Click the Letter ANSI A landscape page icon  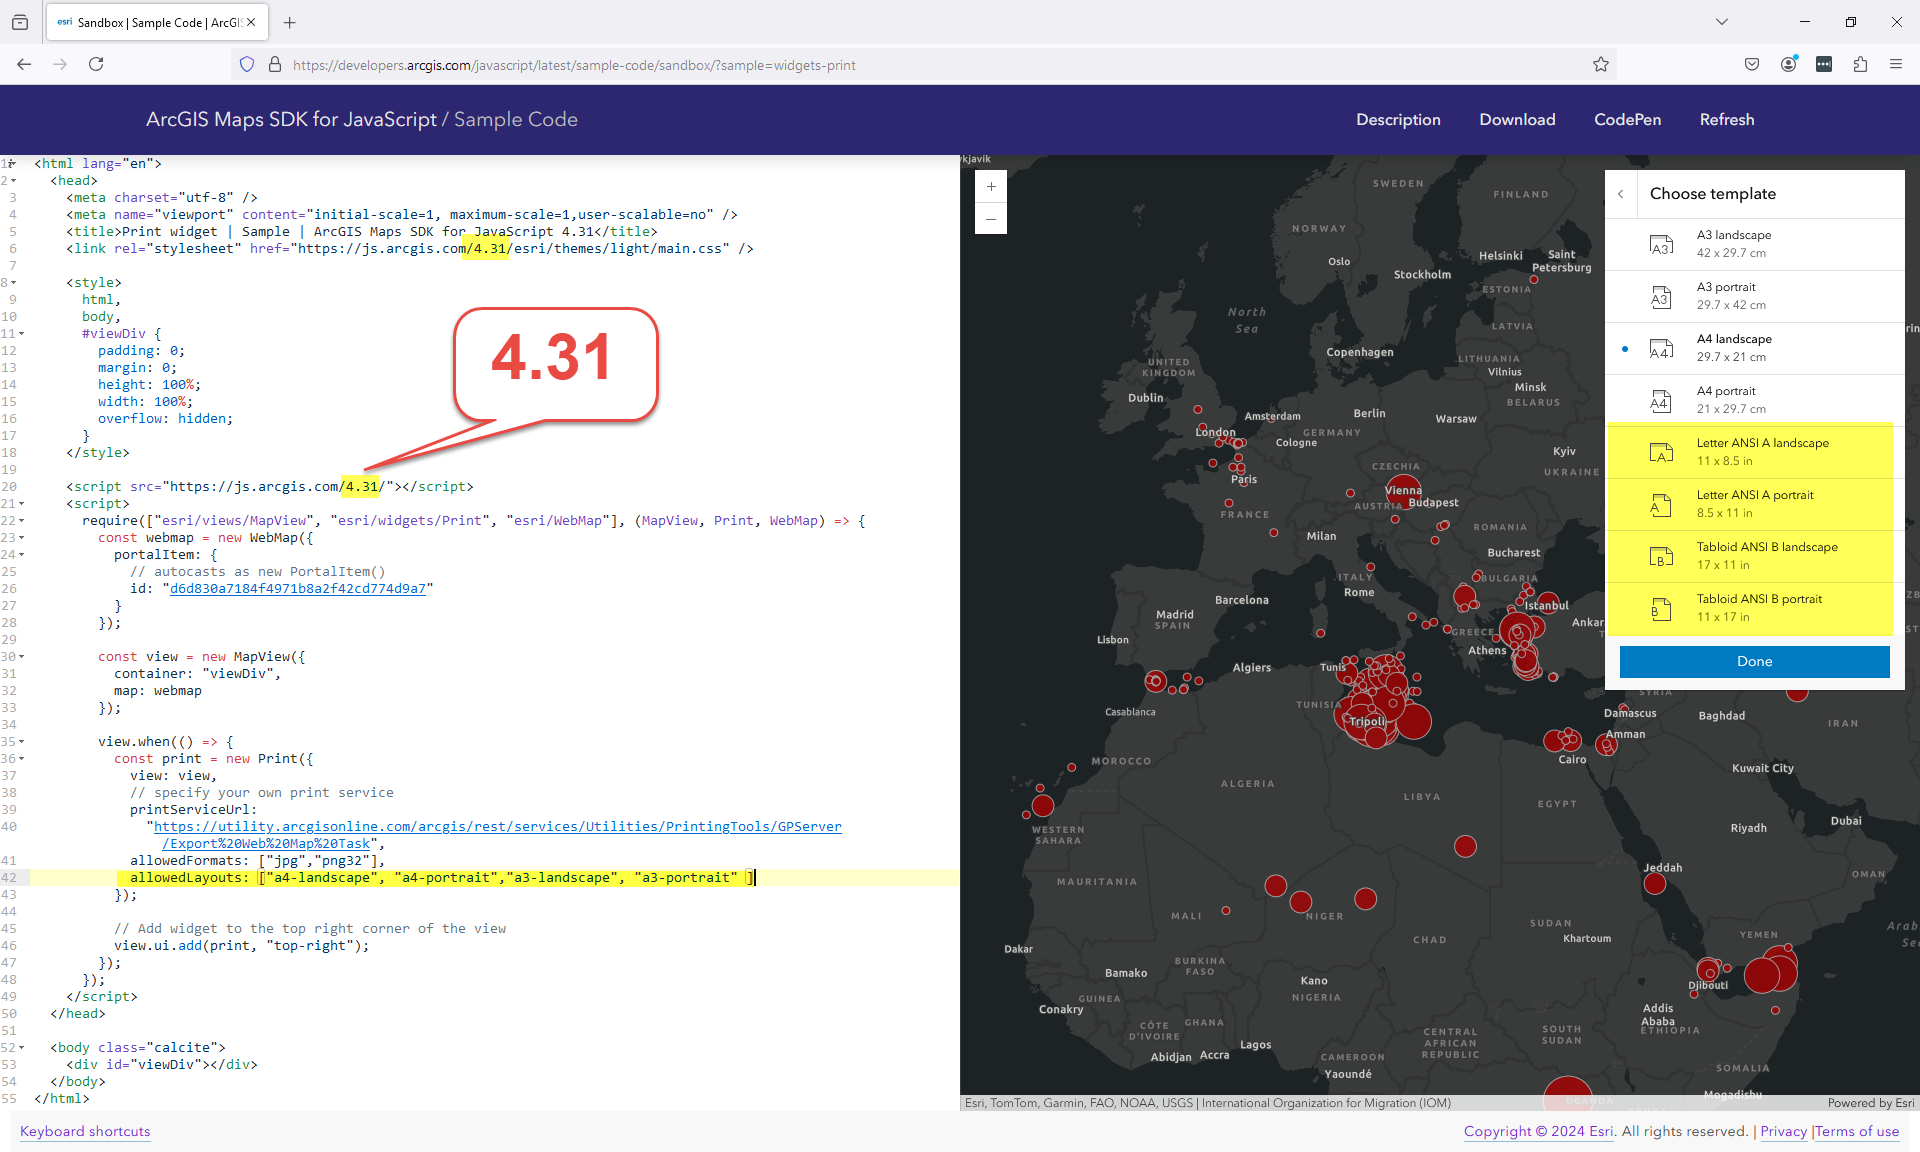[x=1661, y=452]
